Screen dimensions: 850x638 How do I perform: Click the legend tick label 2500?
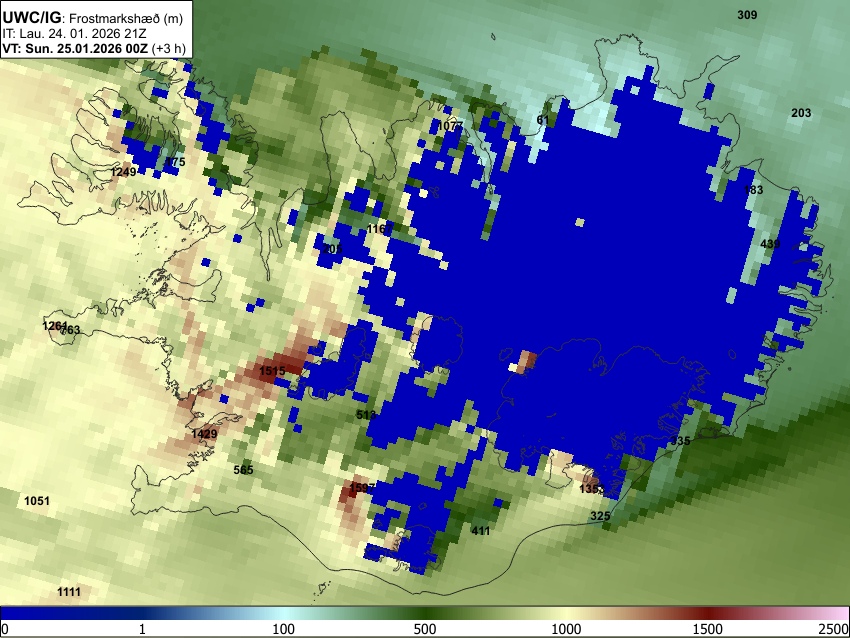[834, 629]
